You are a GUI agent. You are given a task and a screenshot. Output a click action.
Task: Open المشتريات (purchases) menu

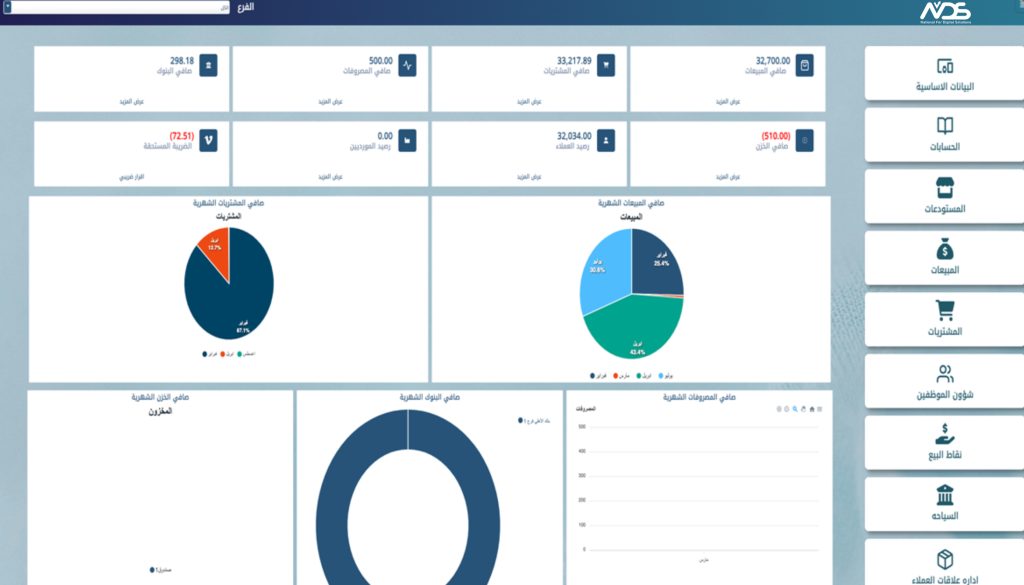(x=944, y=319)
